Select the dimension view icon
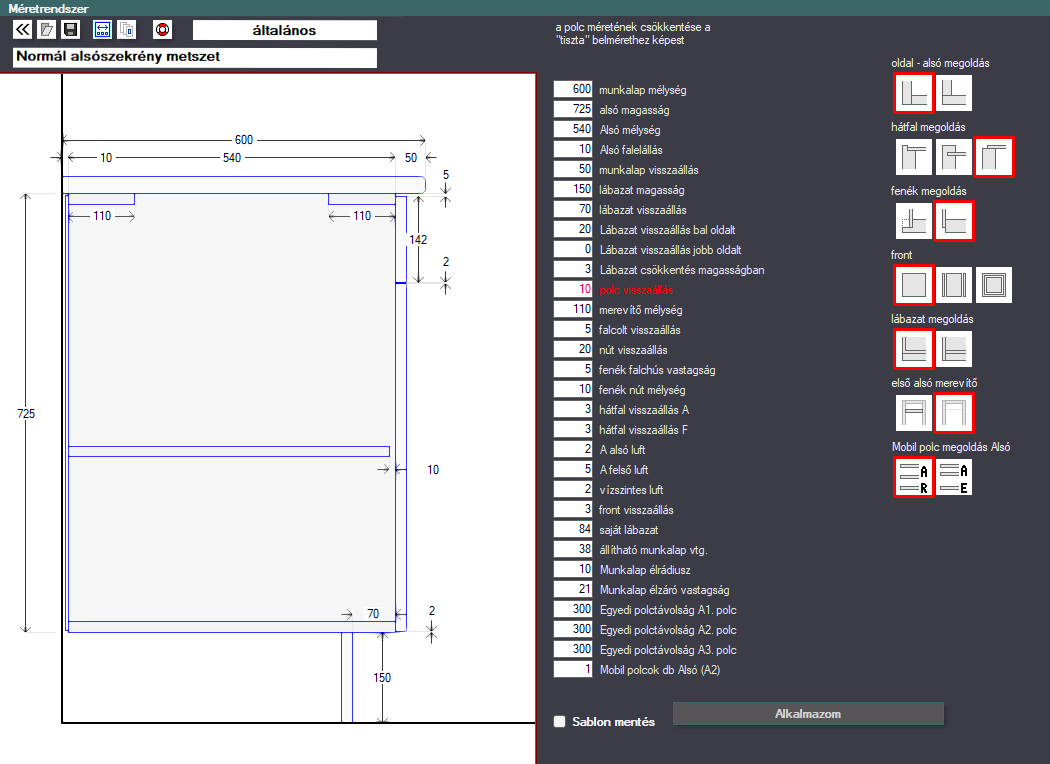1050x764 pixels. 102,29
